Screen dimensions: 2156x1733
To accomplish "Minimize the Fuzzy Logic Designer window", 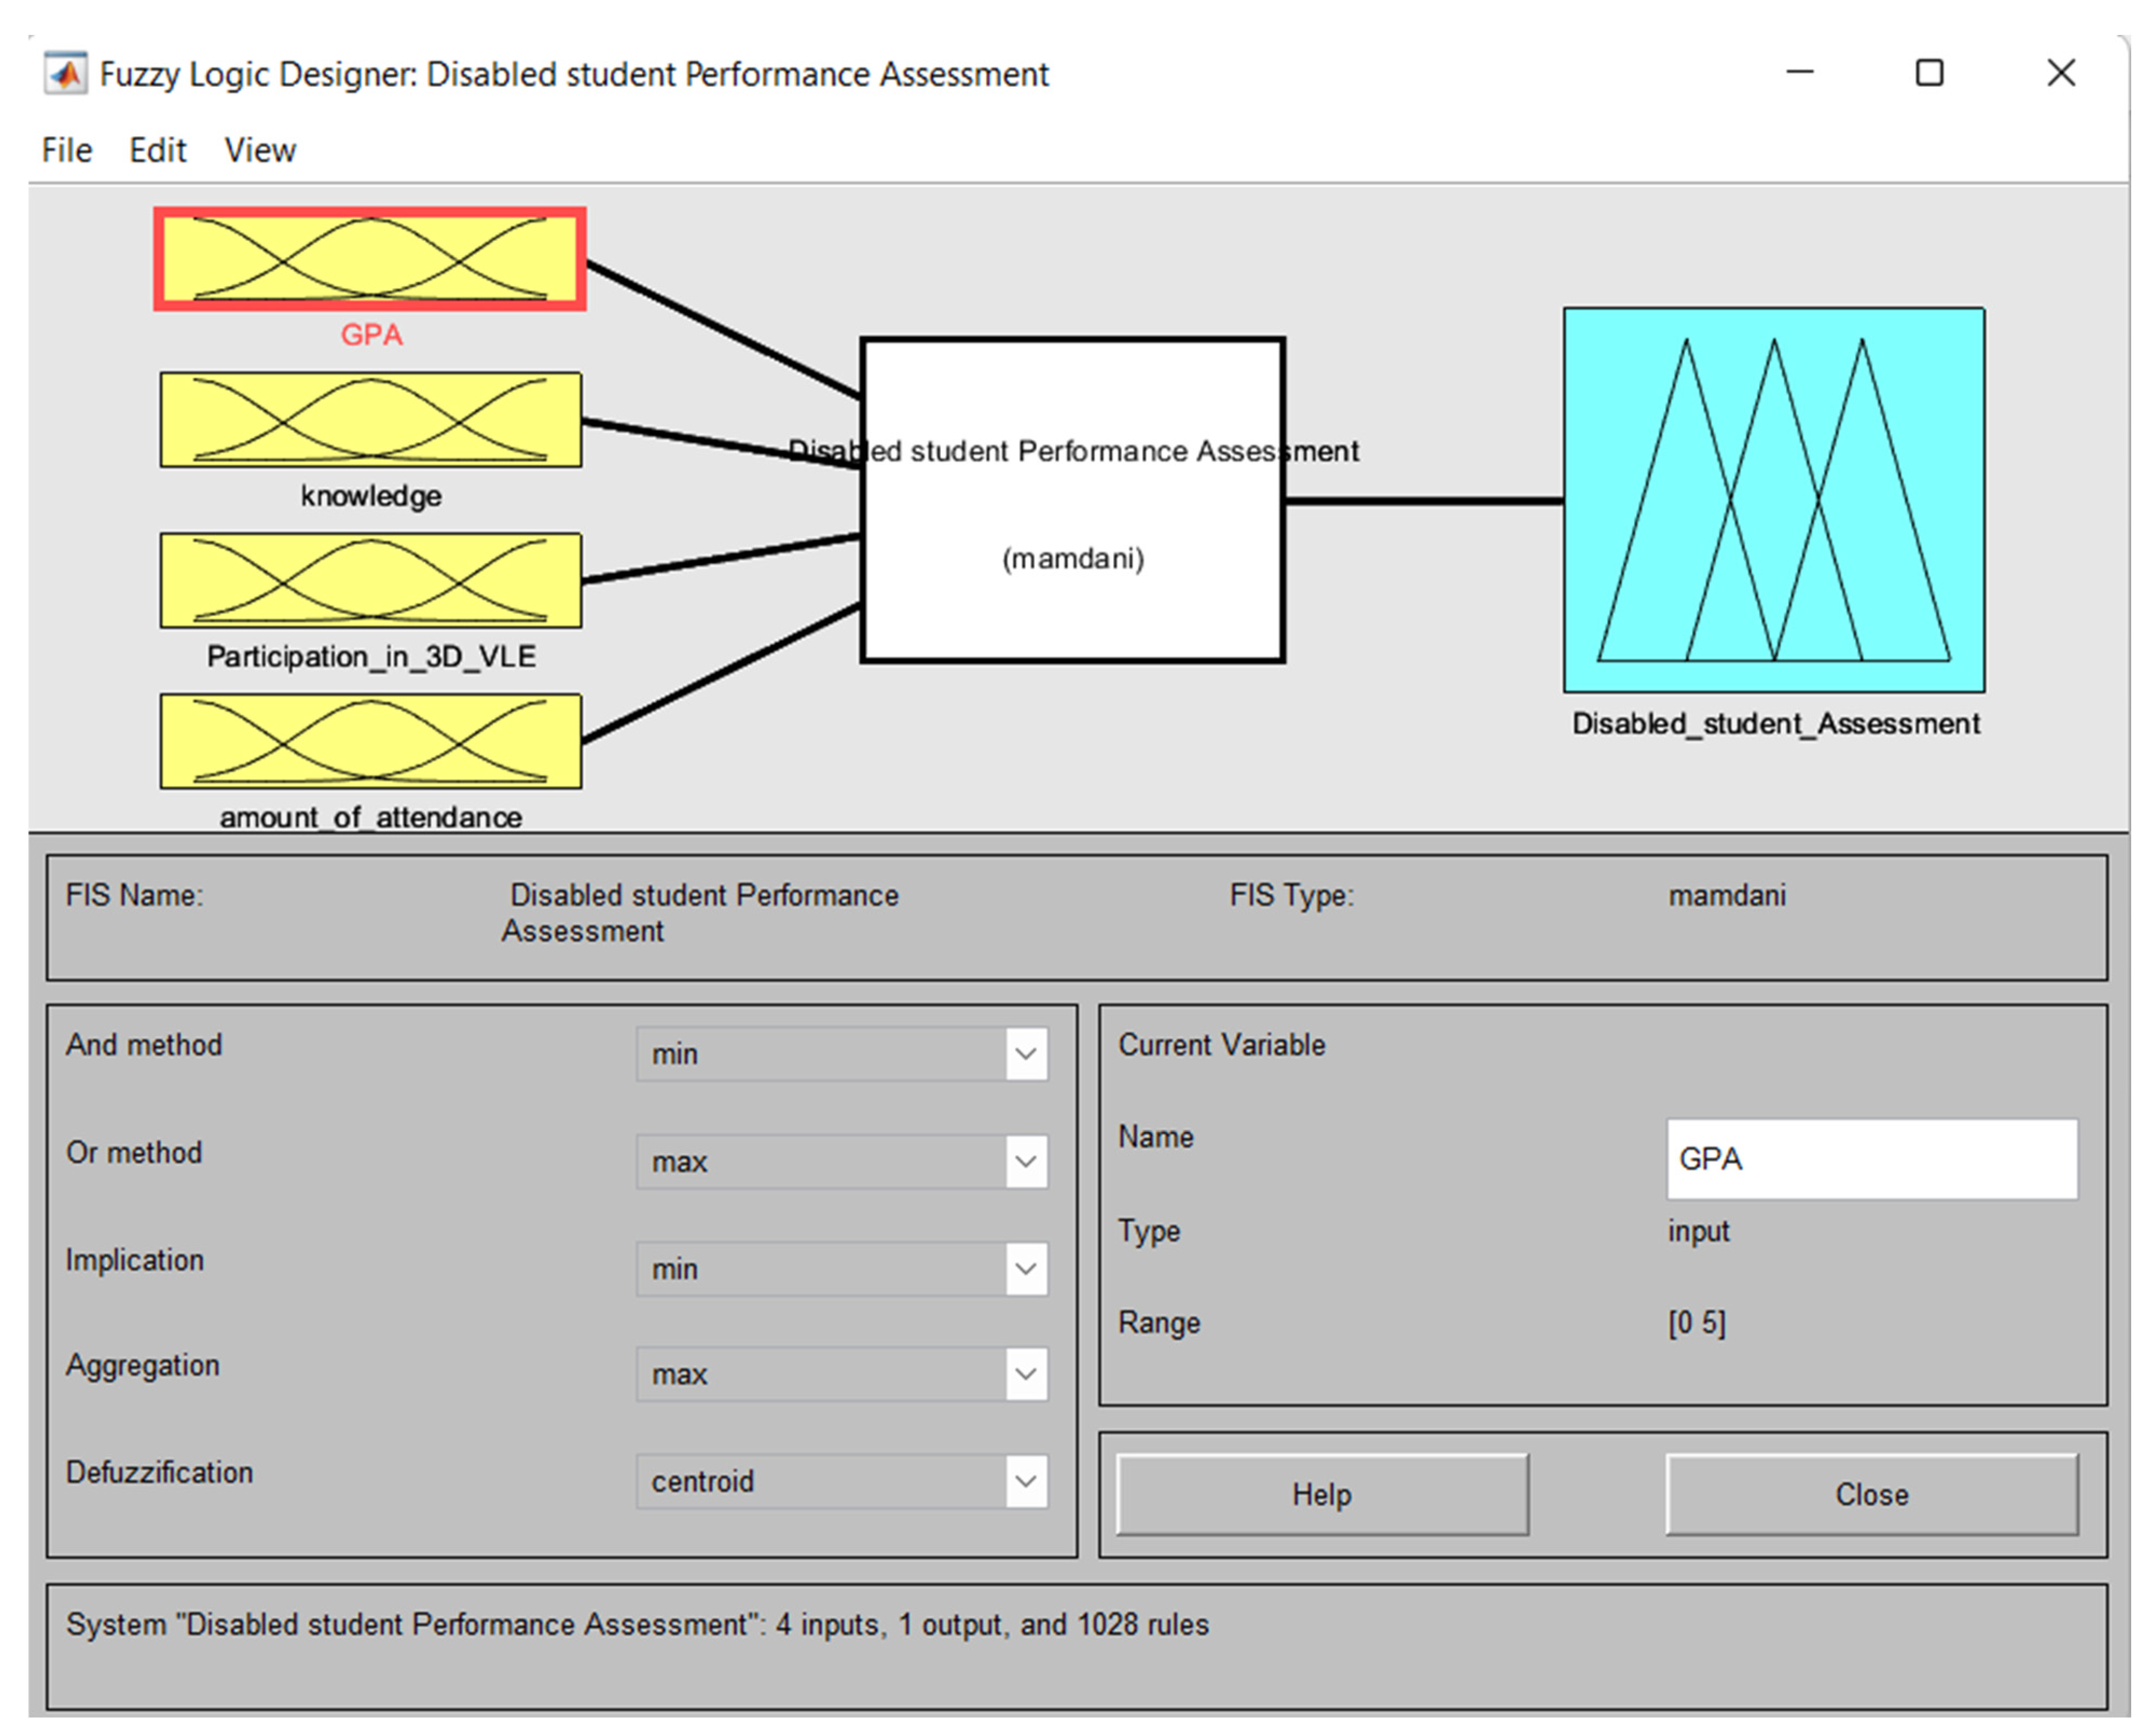I will (x=1800, y=73).
